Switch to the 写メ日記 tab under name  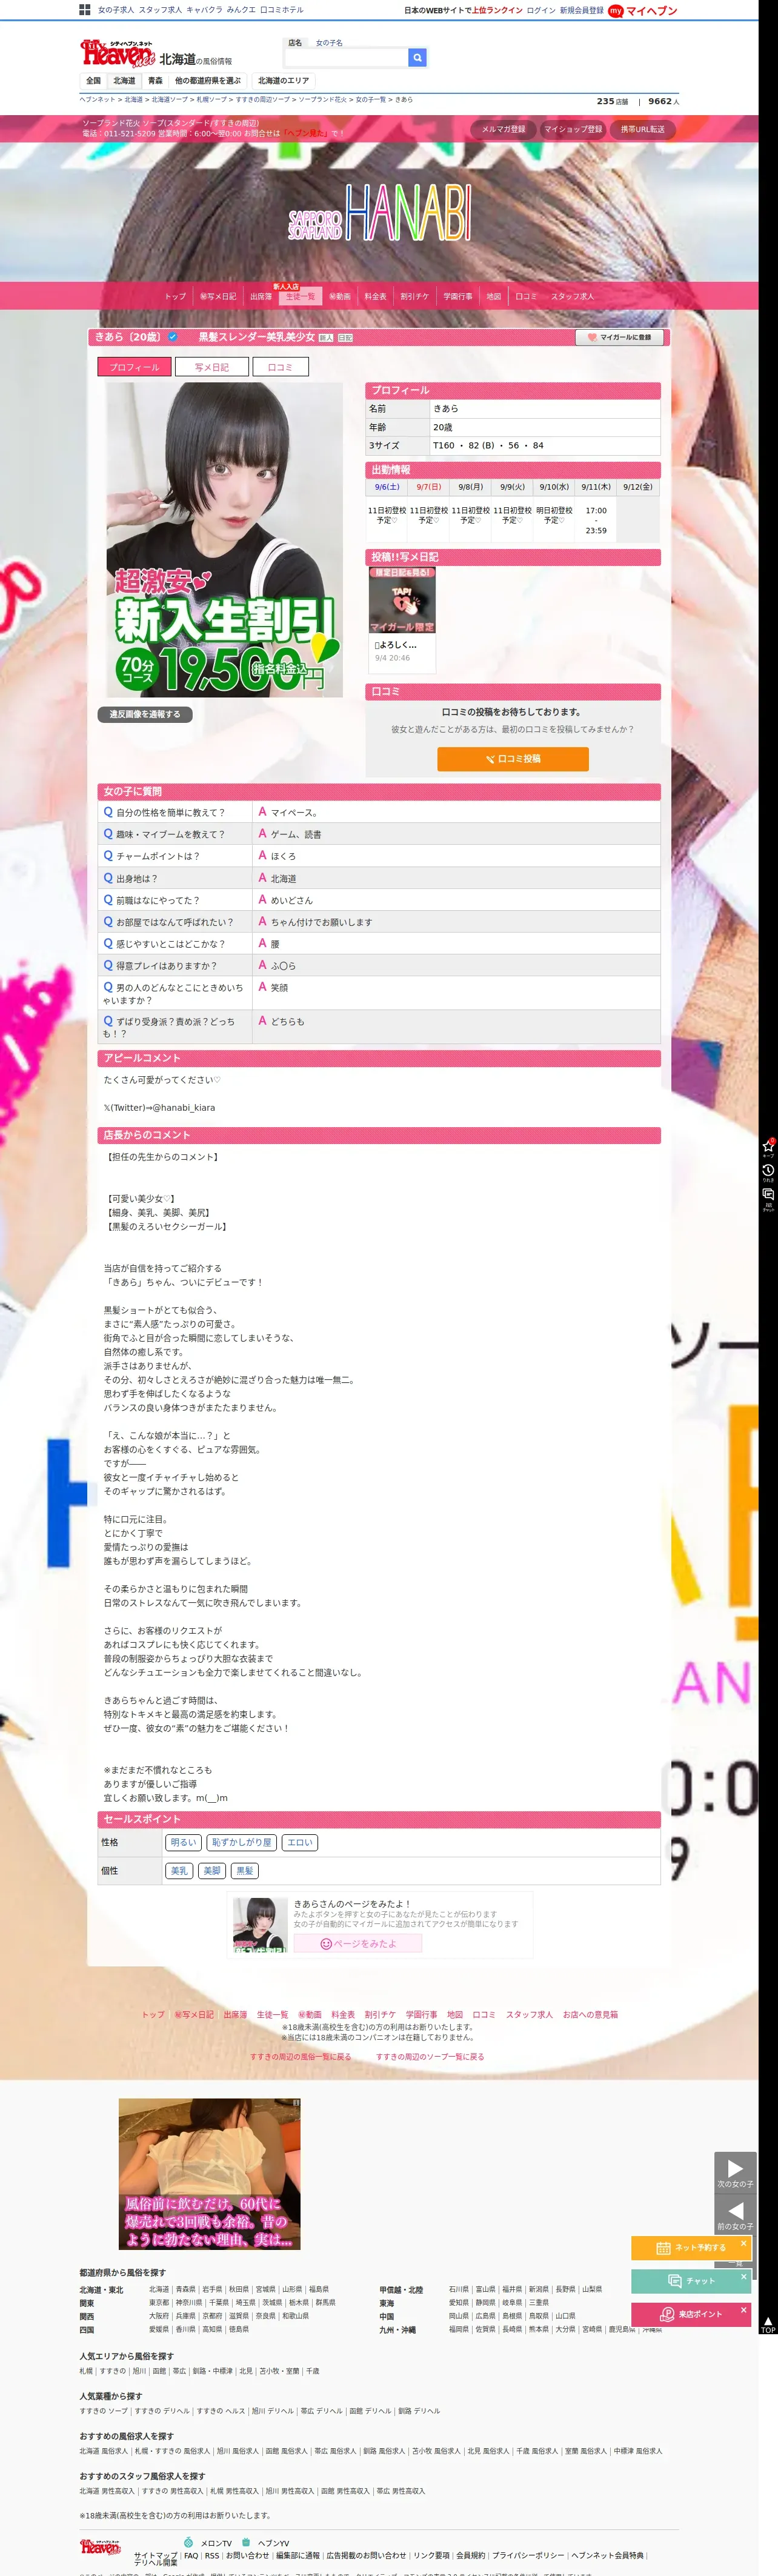[211, 367]
